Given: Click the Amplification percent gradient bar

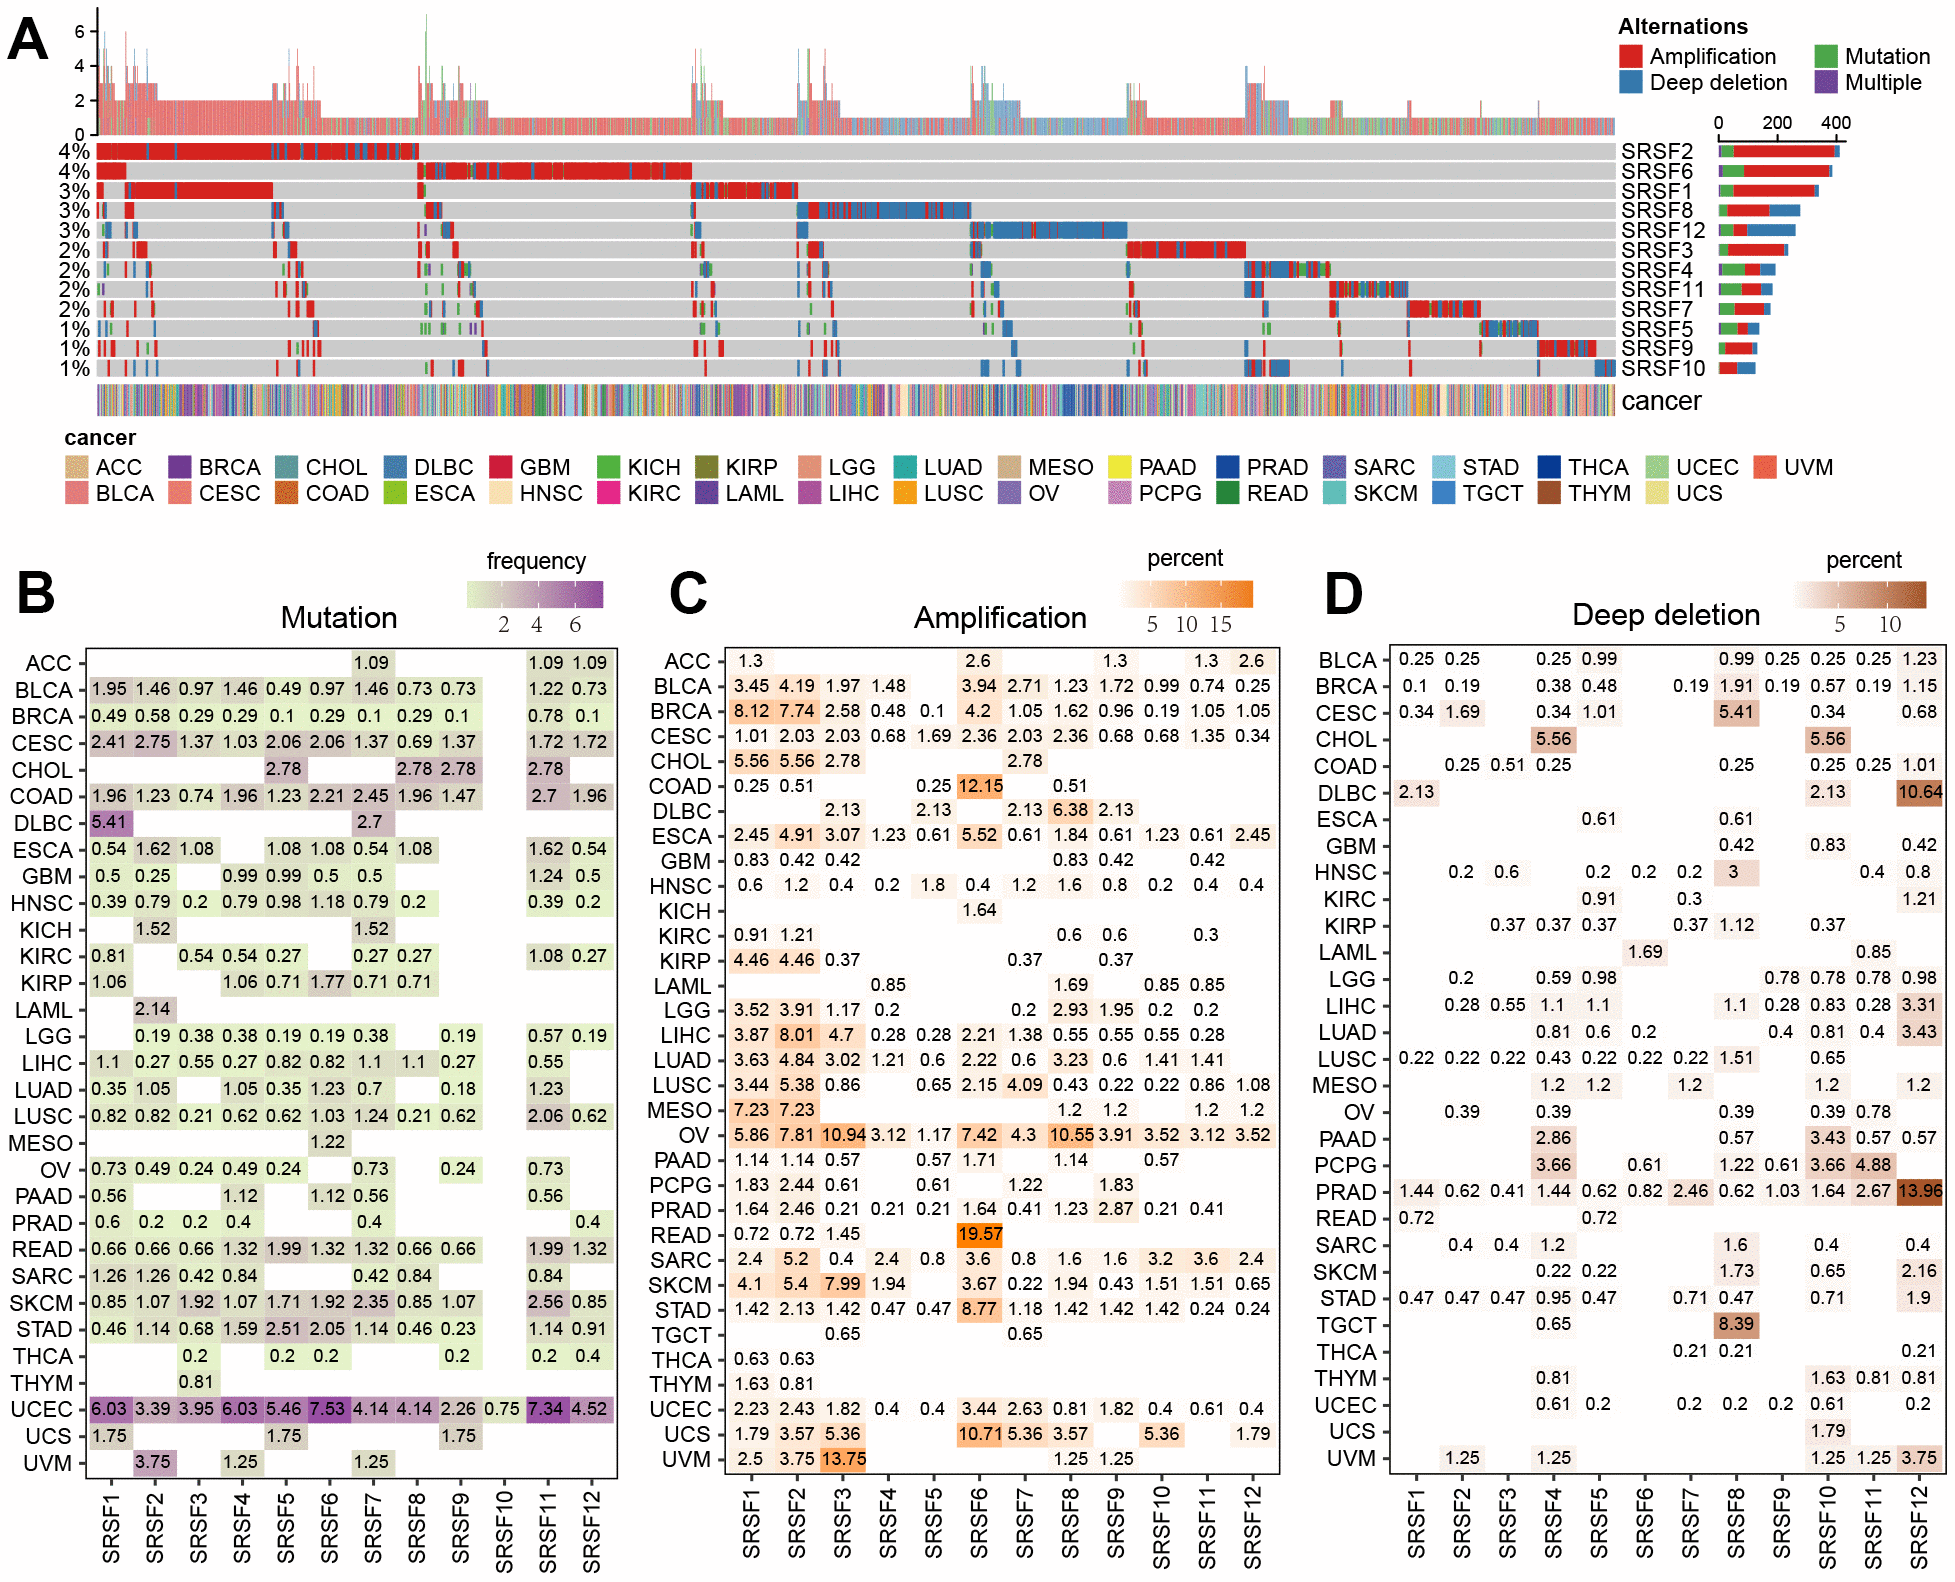Looking at the screenshot, I should tap(1186, 594).
